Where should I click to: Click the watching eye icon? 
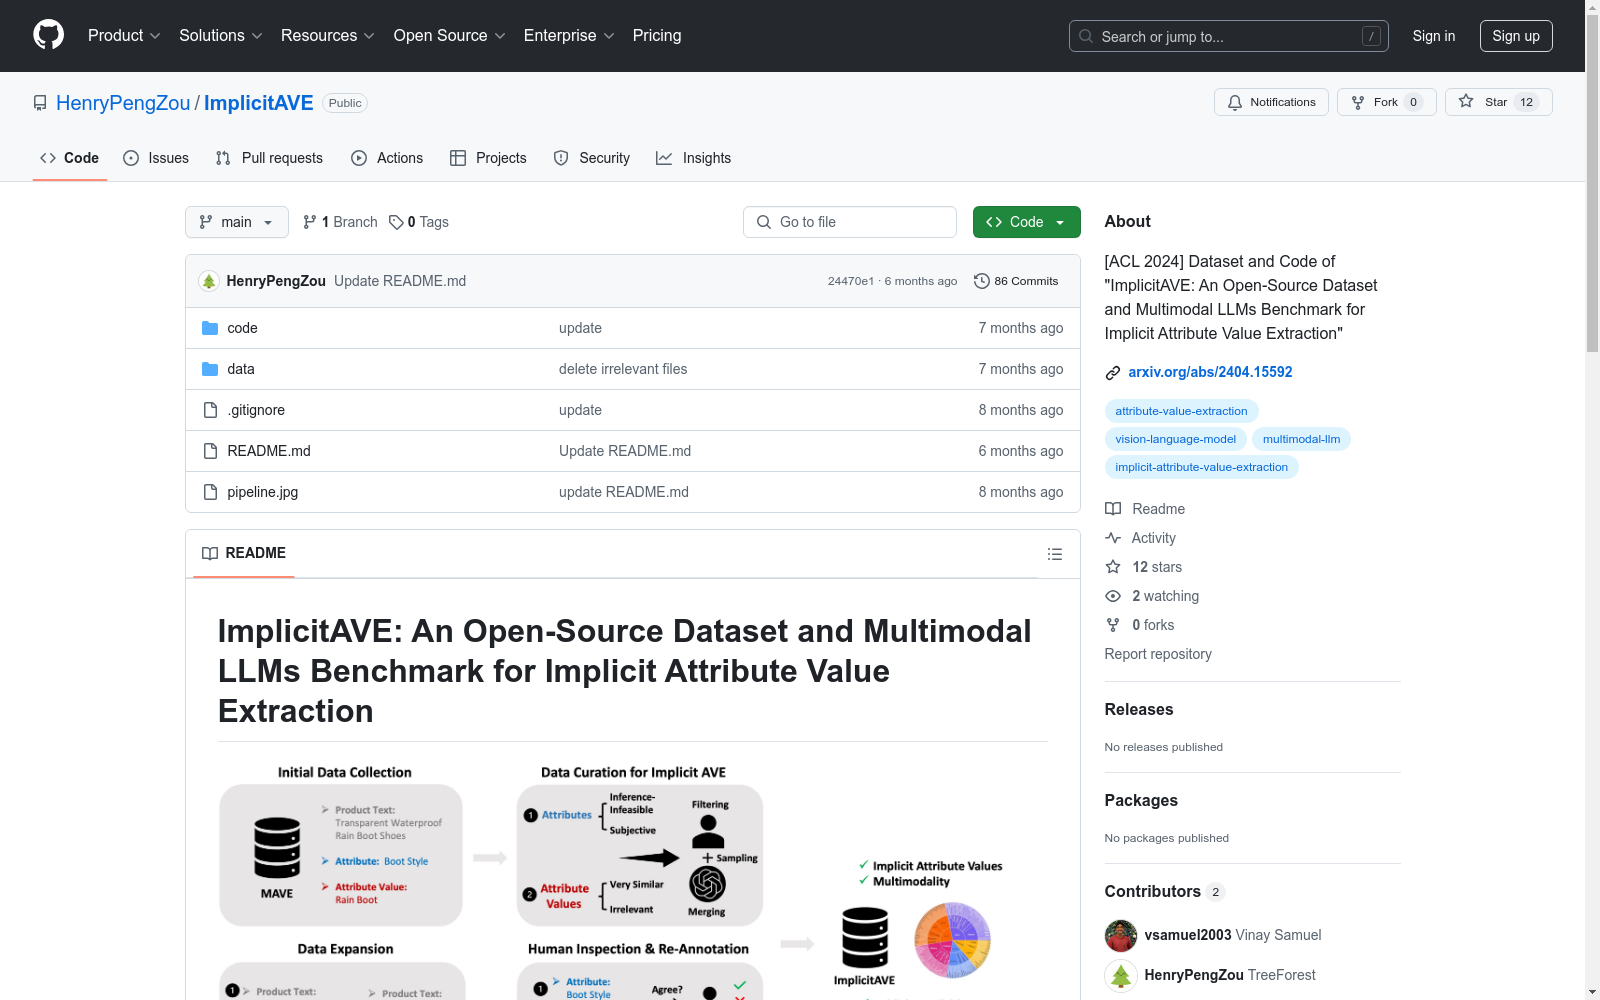pyautogui.click(x=1113, y=596)
